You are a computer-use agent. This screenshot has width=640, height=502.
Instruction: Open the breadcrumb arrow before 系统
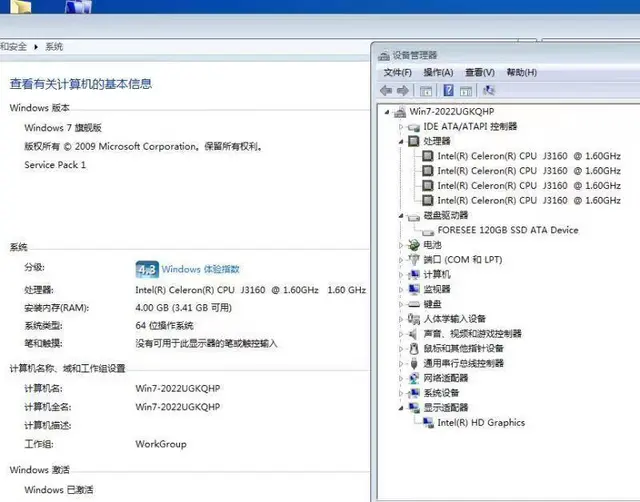click(36, 47)
